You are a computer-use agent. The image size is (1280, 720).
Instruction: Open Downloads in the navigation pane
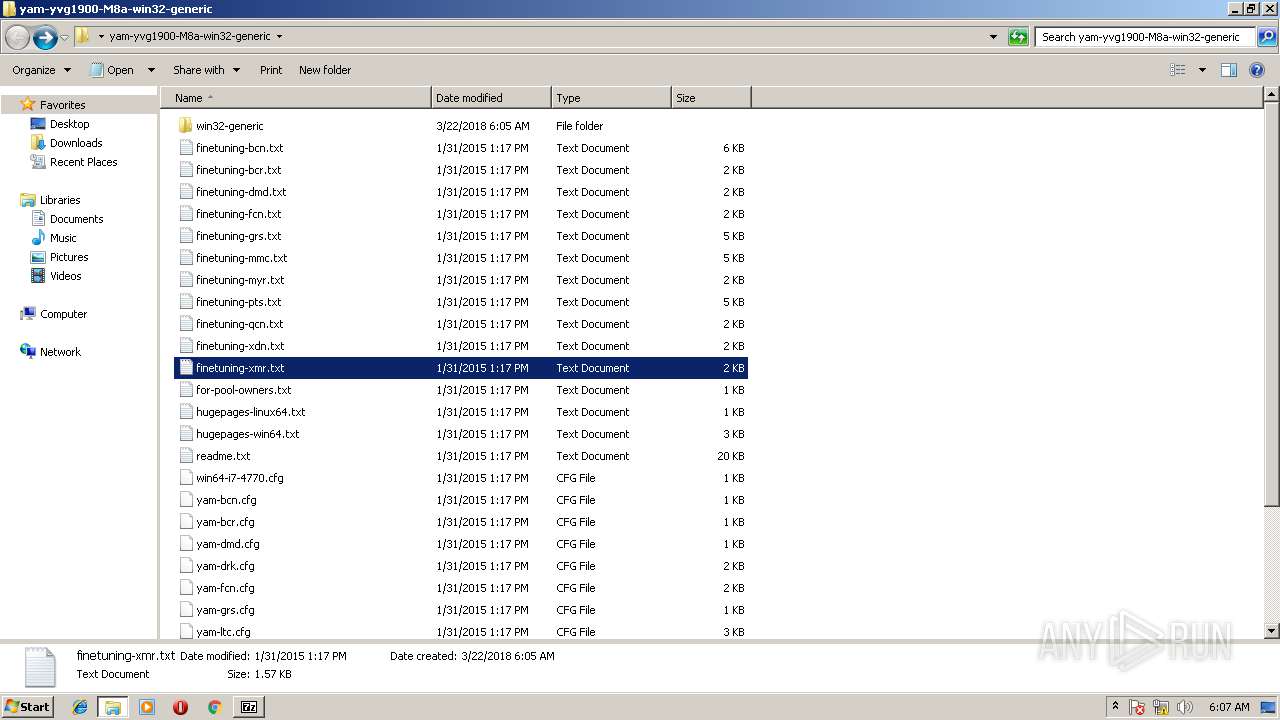pyautogui.click(x=76, y=143)
